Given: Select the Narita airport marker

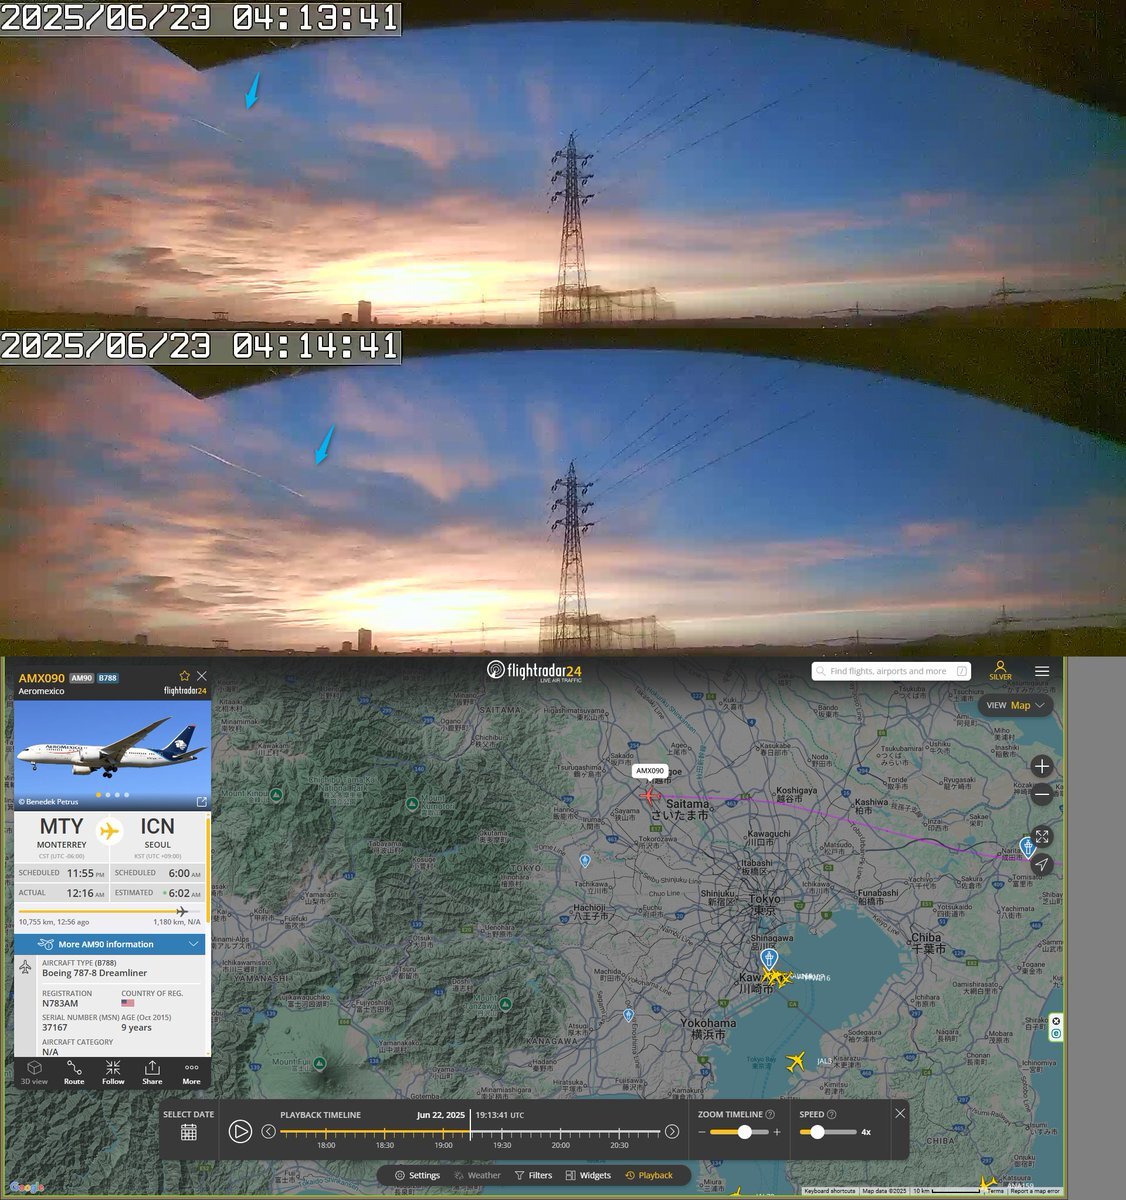Looking at the screenshot, I should pyautogui.click(x=1027, y=848).
